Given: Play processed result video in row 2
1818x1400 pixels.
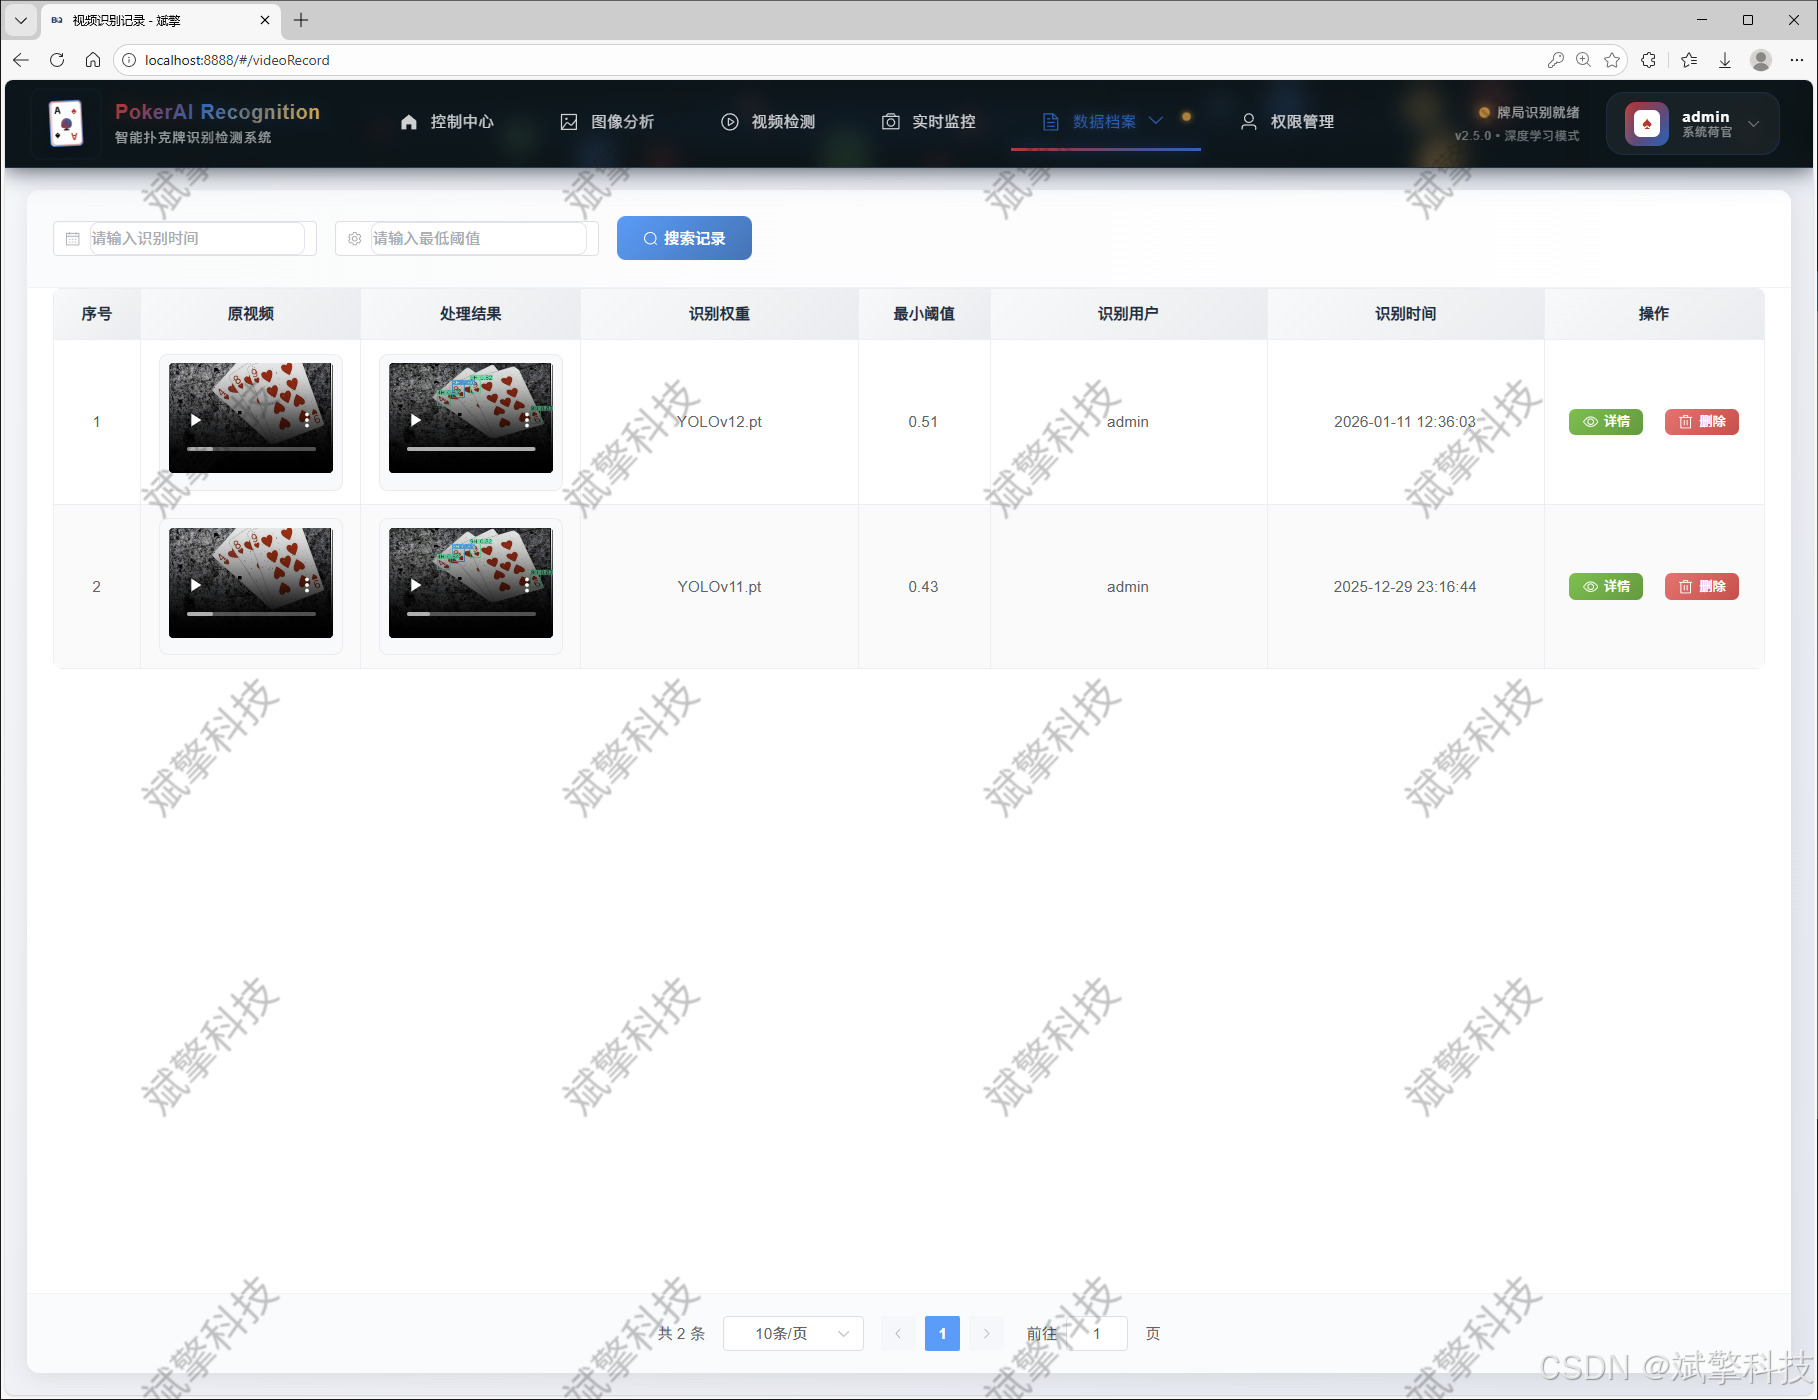Looking at the screenshot, I should [x=416, y=585].
